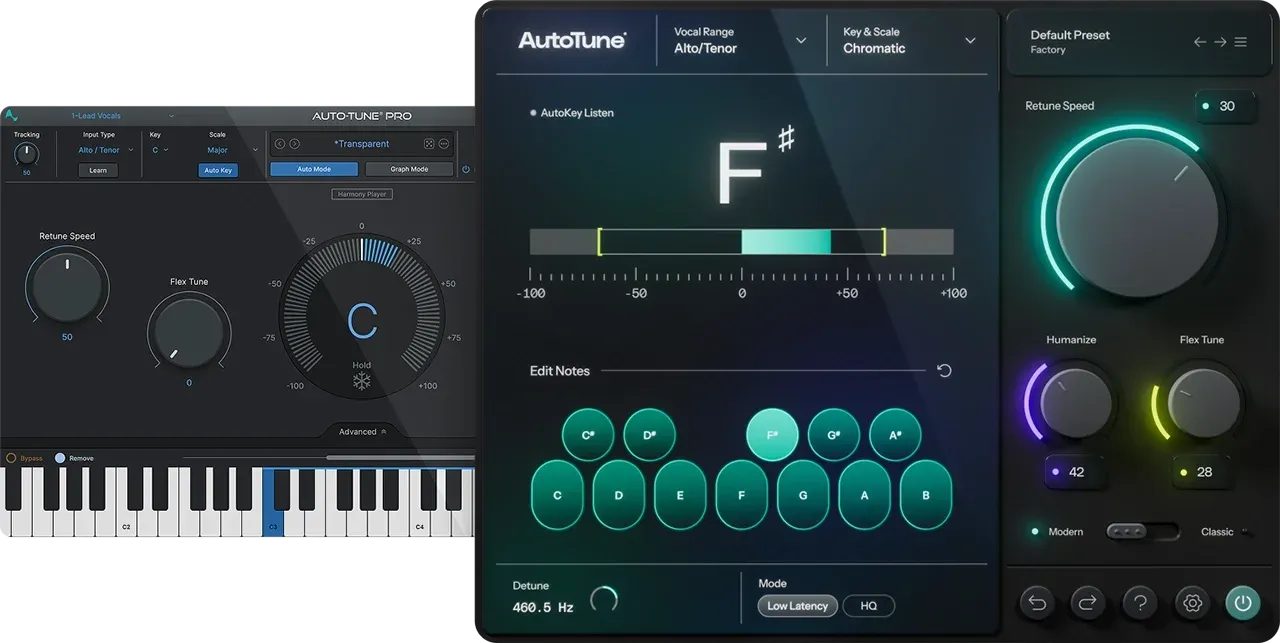Viewport: 1280px width, 643px height.
Task: Go to previous preset with left arrow
Action: coord(1200,42)
